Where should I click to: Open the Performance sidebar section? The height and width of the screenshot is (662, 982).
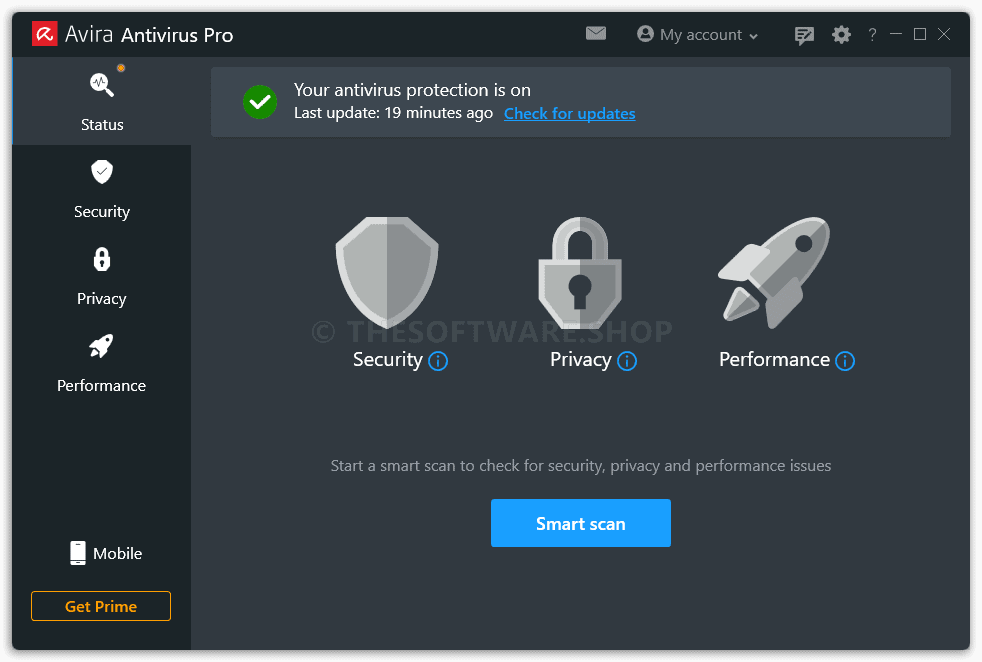click(x=101, y=363)
